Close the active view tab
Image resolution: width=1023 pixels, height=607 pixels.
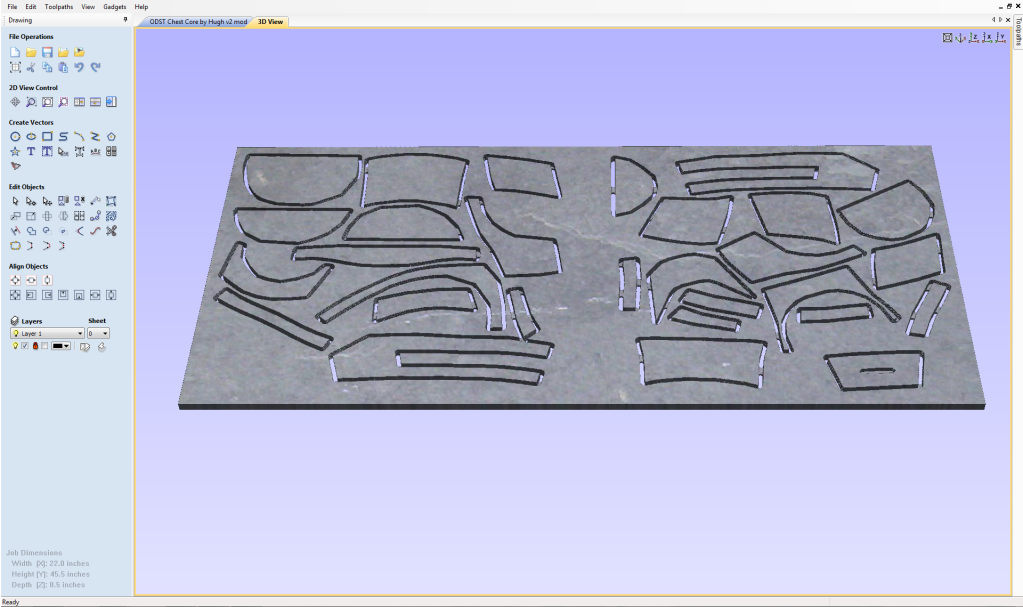pos(1008,20)
